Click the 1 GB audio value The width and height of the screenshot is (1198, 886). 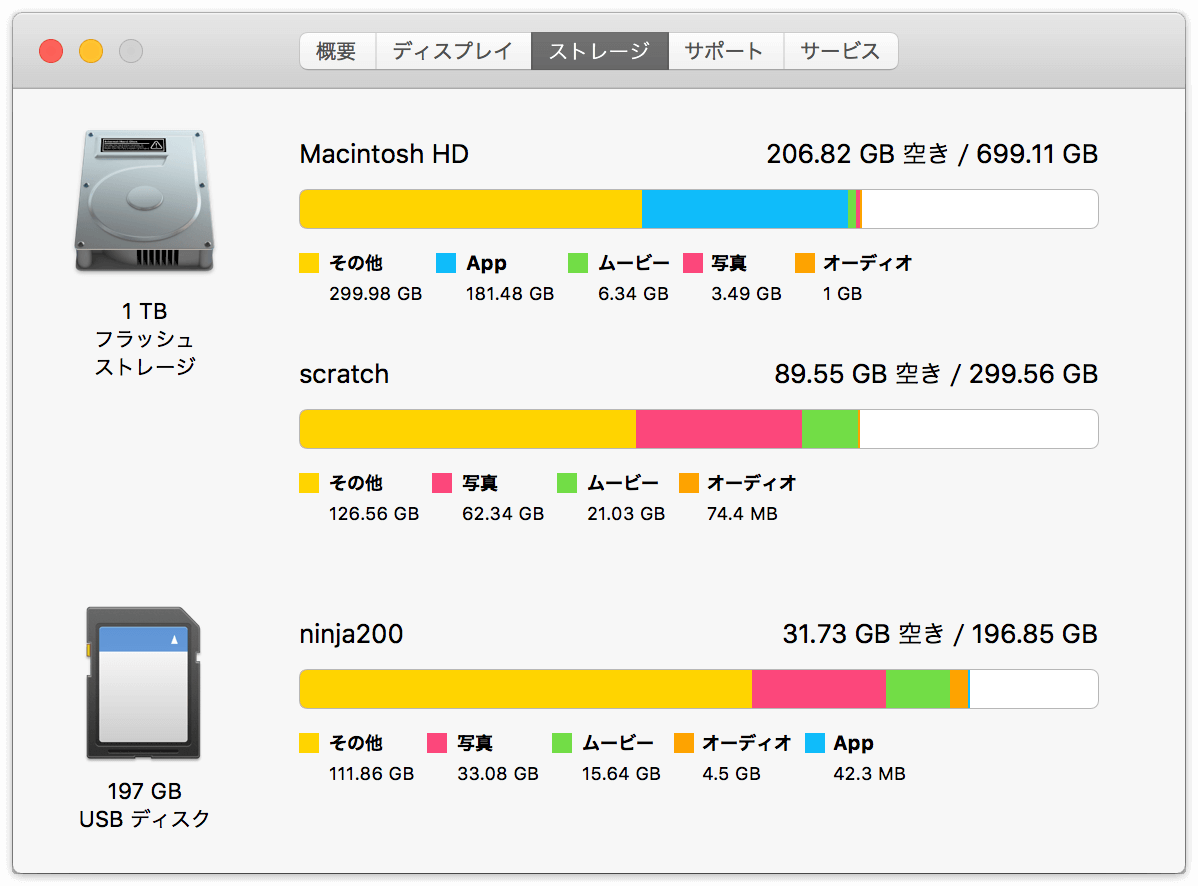[x=842, y=294]
